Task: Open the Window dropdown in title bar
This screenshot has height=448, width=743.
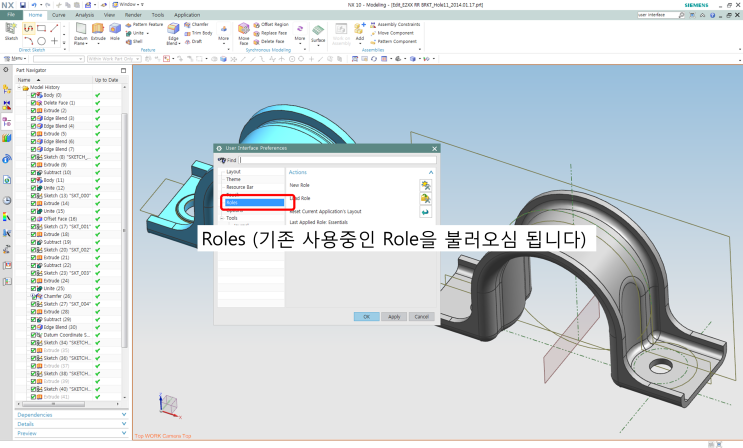Action: [x=128, y=5]
